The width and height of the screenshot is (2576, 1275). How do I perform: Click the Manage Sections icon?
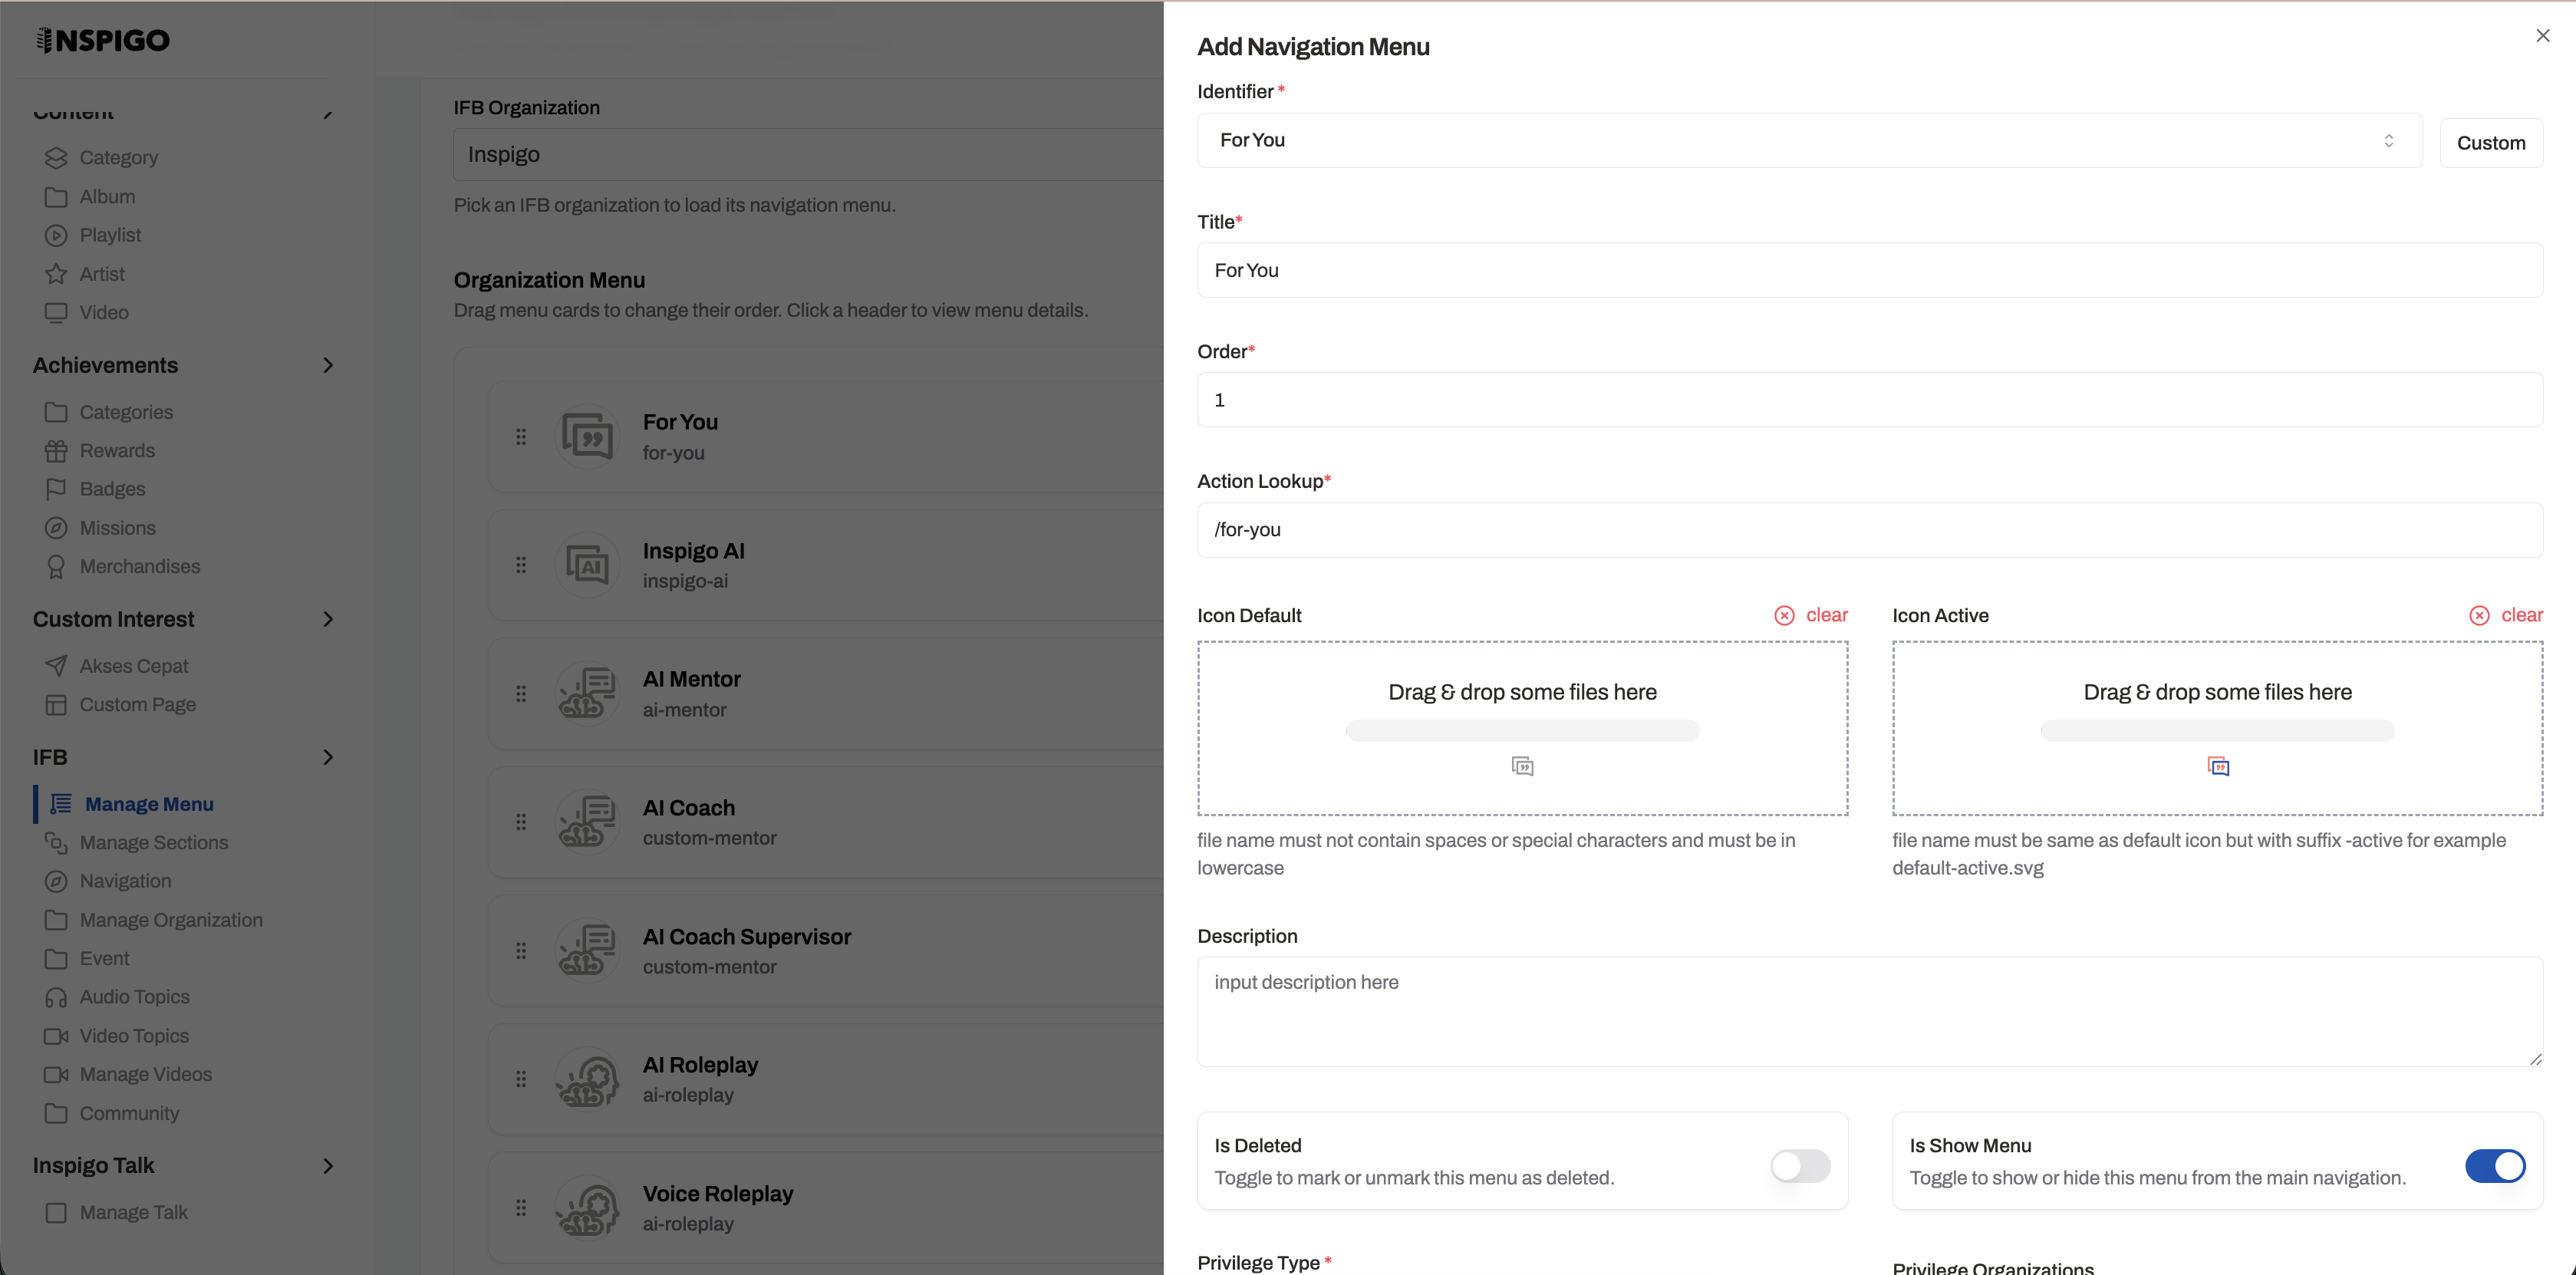tap(56, 843)
